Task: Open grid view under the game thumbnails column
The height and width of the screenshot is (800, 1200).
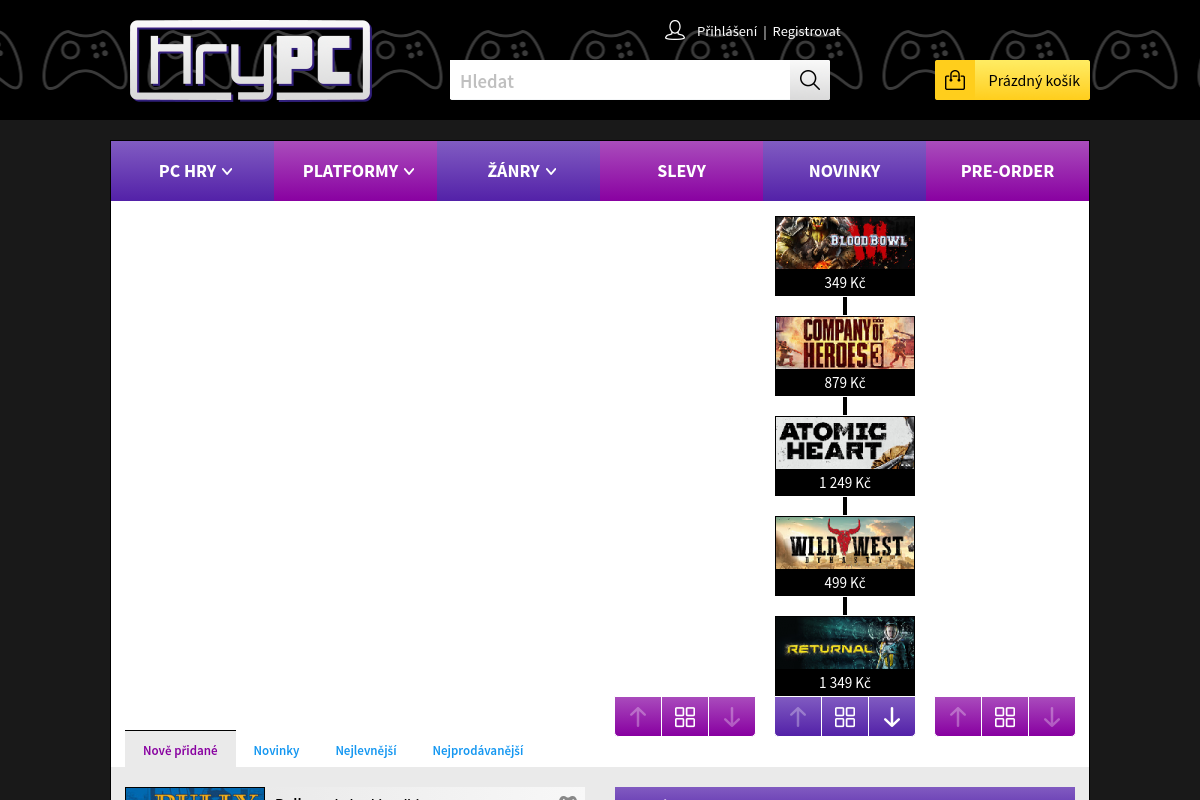Action: click(845, 717)
